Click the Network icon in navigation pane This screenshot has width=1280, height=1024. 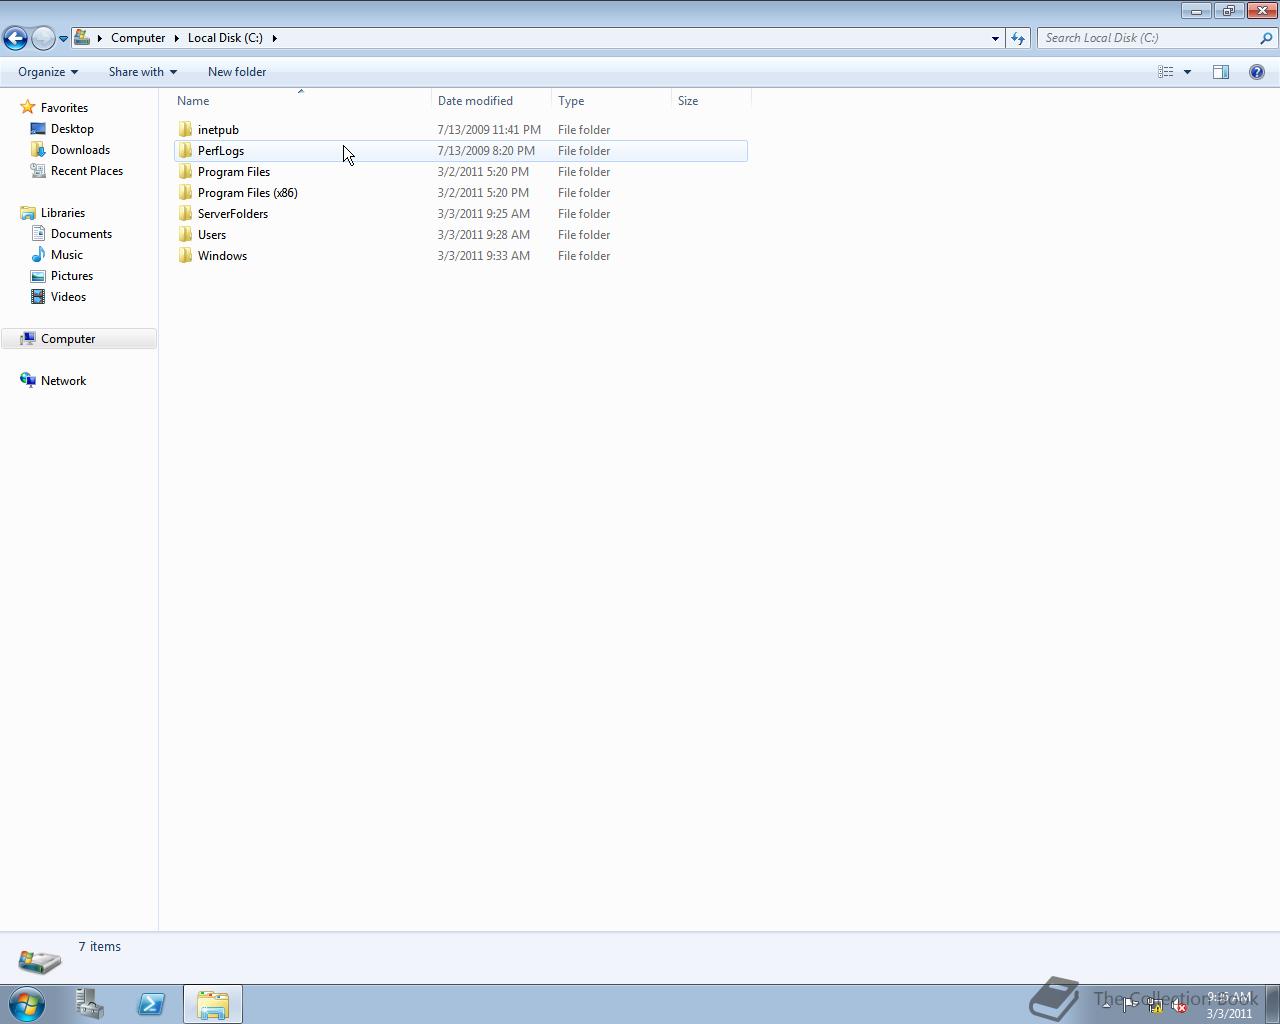pos(28,381)
